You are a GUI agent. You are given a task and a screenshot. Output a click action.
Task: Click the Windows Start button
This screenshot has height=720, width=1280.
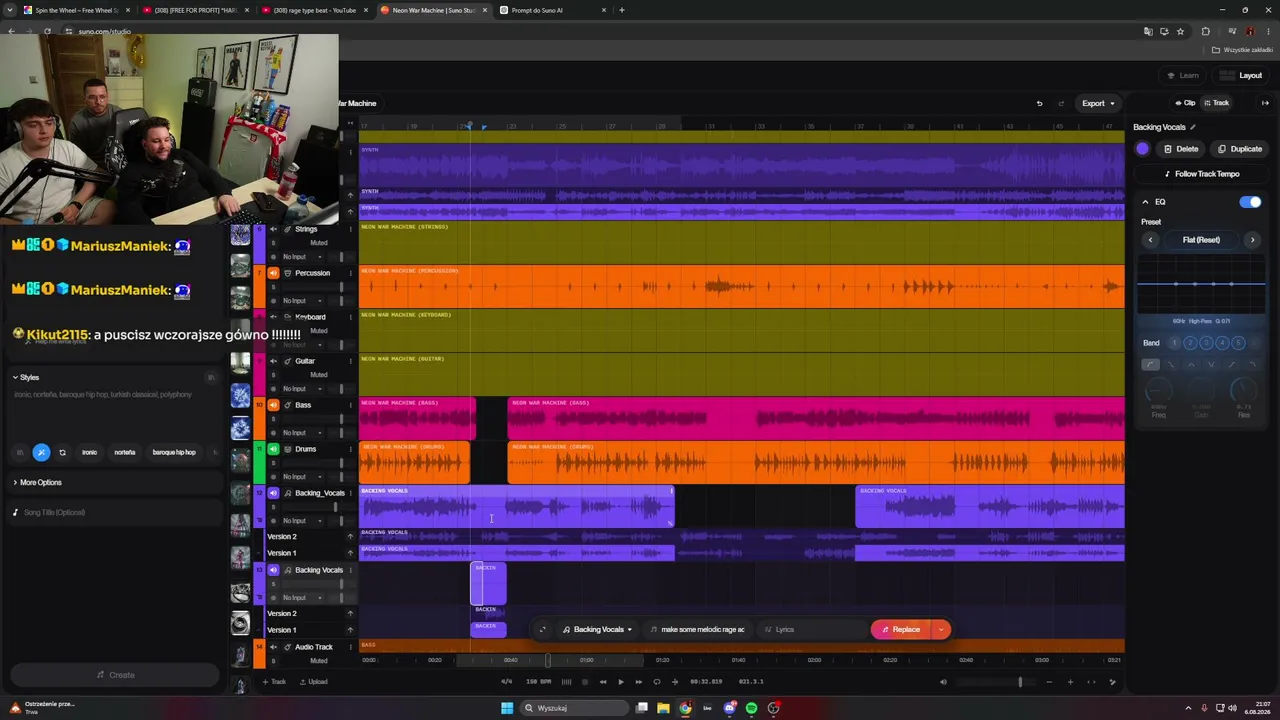(507, 708)
